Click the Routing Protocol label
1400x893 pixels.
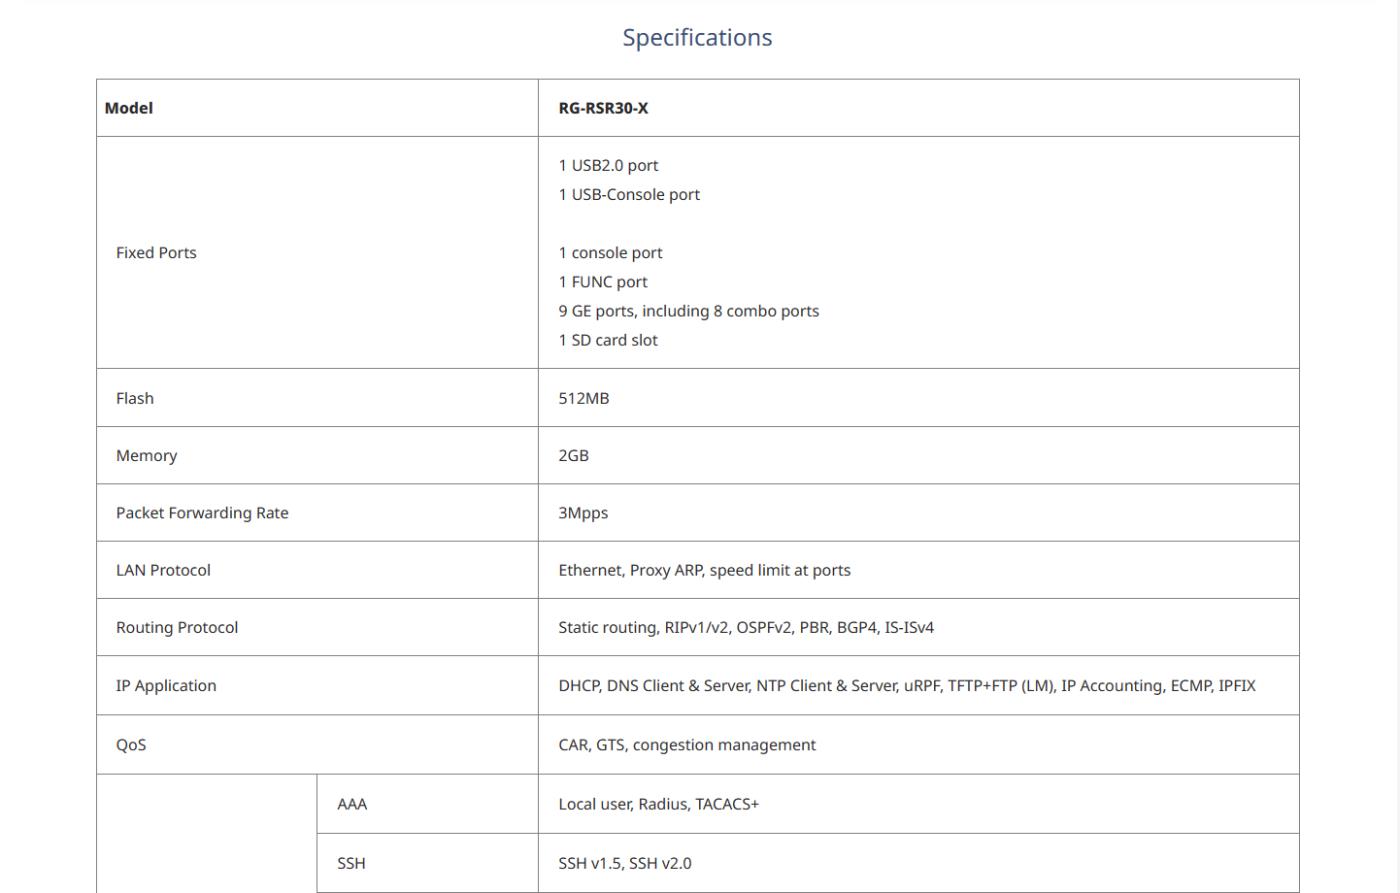point(177,628)
